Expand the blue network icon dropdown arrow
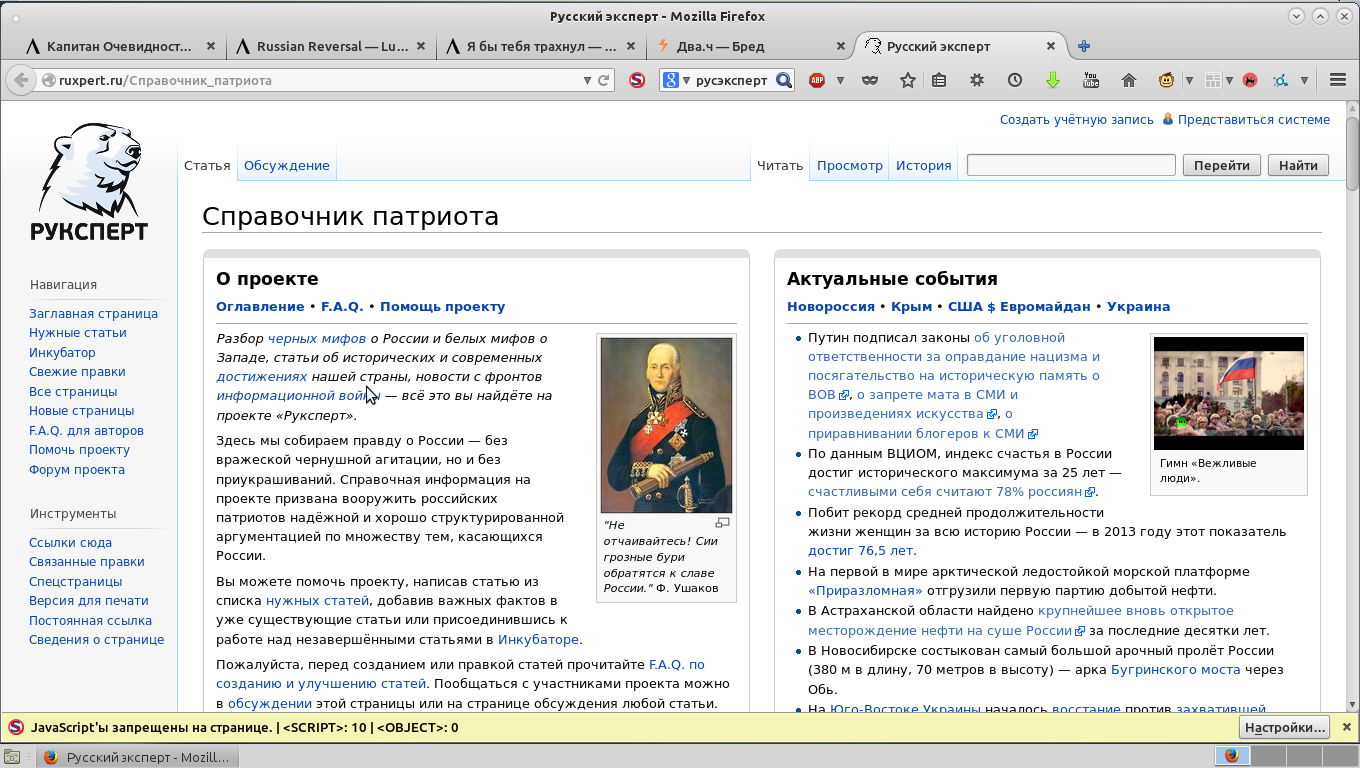1360x768 pixels. click(1304, 80)
